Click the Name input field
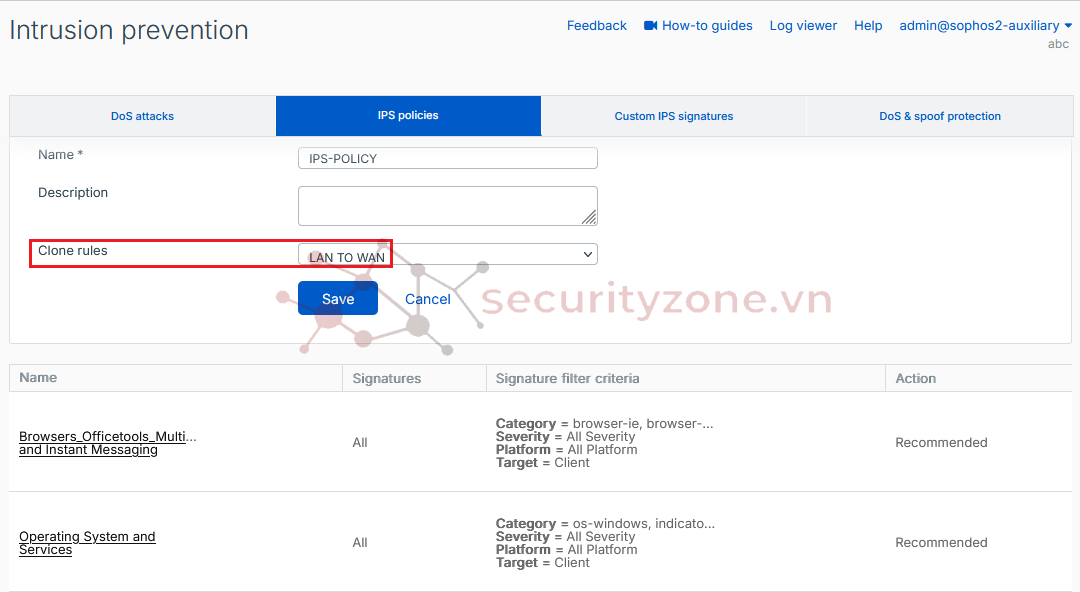The height and width of the screenshot is (592, 1080). coord(447,158)
